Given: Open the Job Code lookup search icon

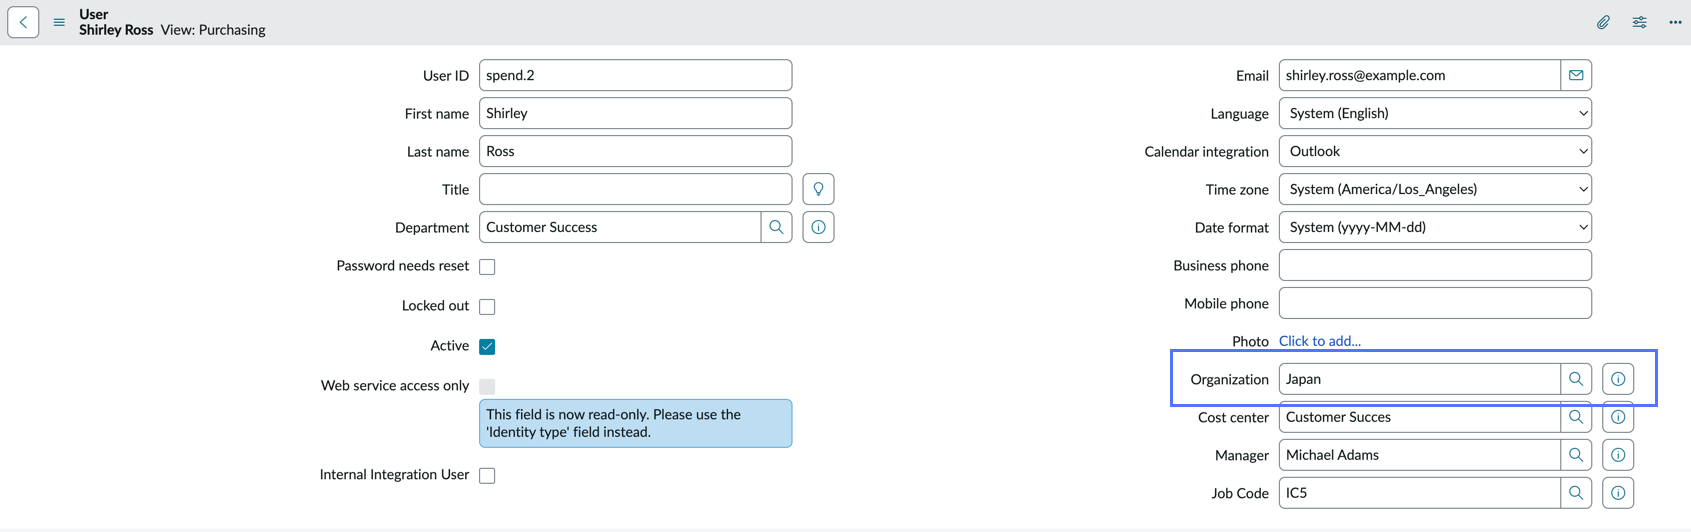Looking at the screenshot, I should 1576,493.
